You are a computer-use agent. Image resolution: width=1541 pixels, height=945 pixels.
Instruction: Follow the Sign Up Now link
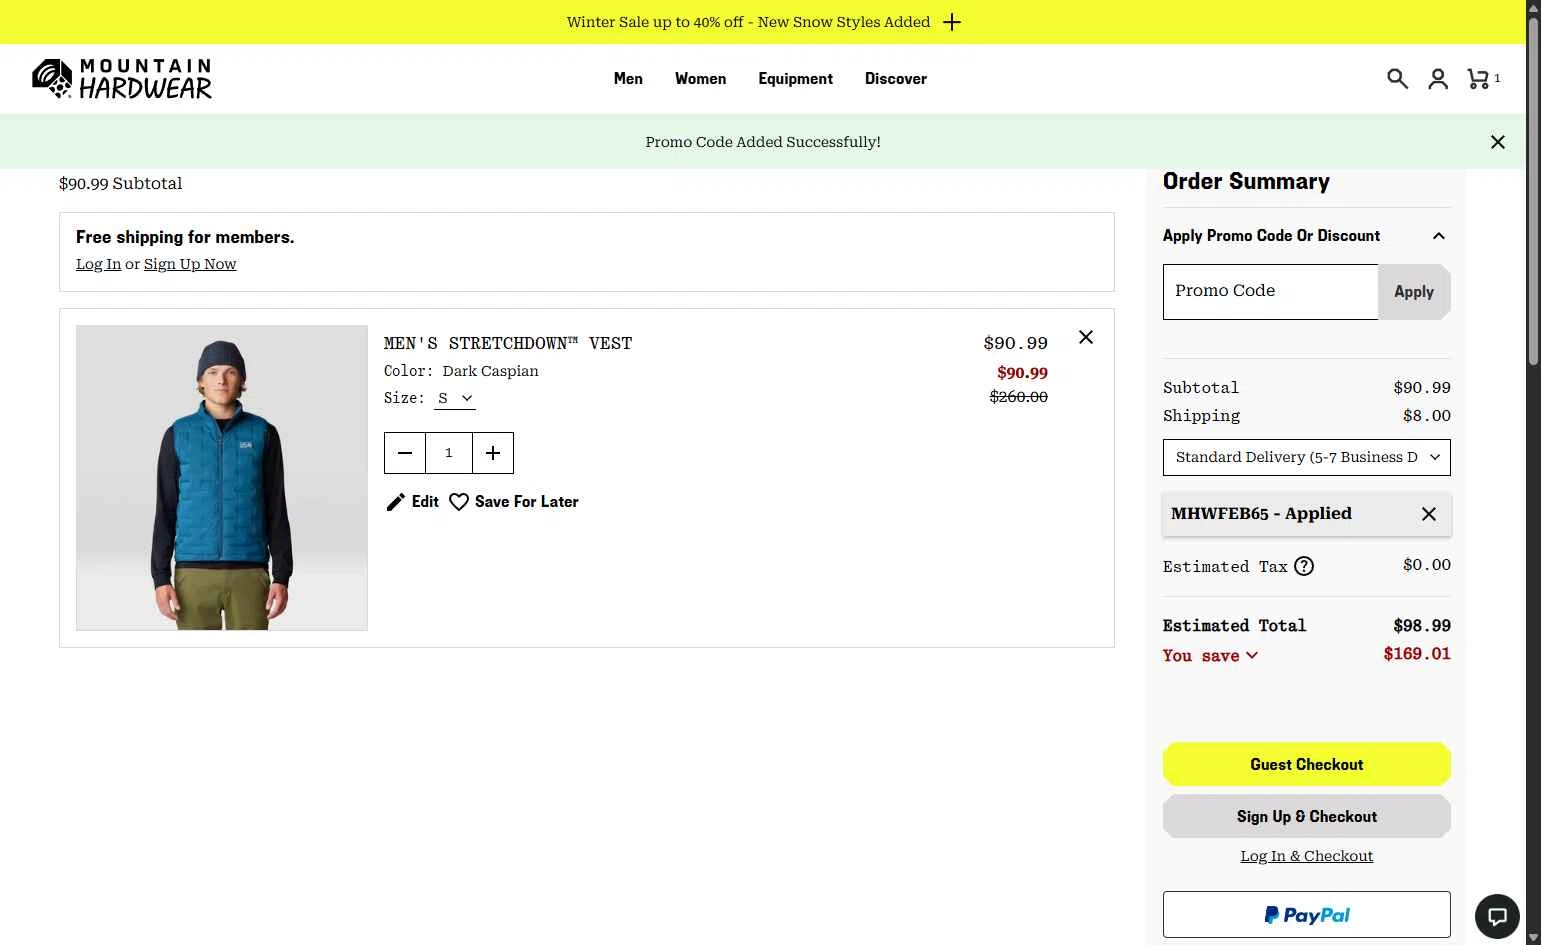point(190,264)
